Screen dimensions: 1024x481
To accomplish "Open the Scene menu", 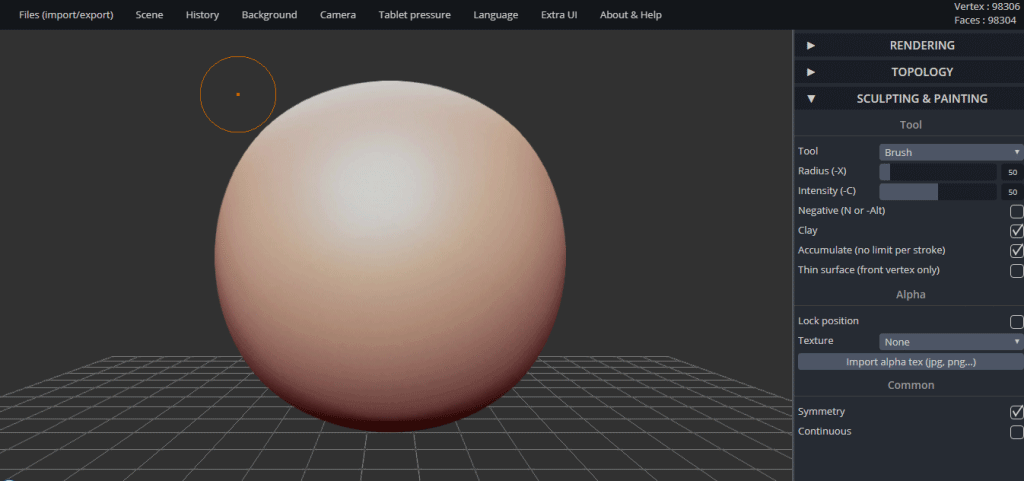I will (x=150, y=14).
